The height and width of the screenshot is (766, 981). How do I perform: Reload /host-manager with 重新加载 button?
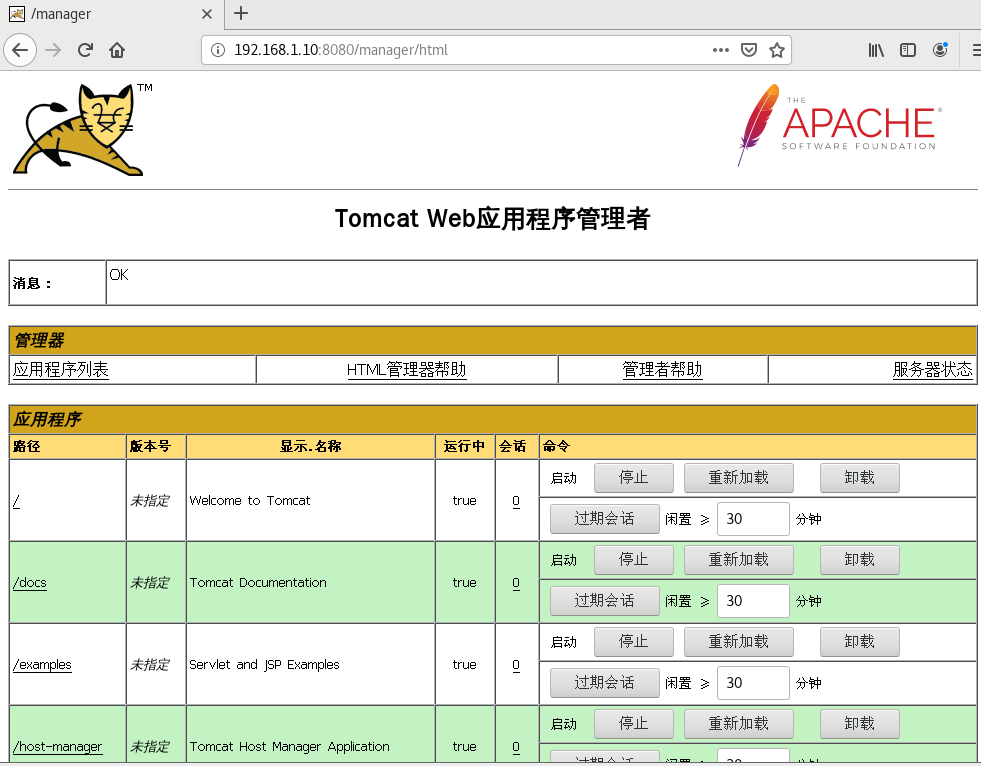point(739,724)
